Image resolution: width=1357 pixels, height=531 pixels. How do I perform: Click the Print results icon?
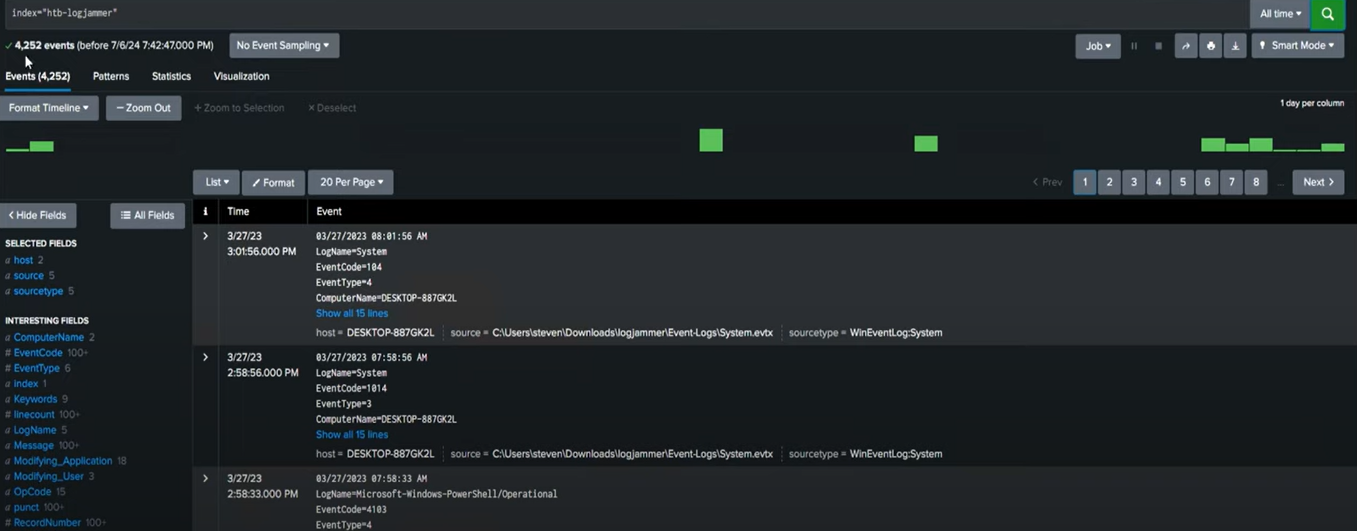[1210, 46]
